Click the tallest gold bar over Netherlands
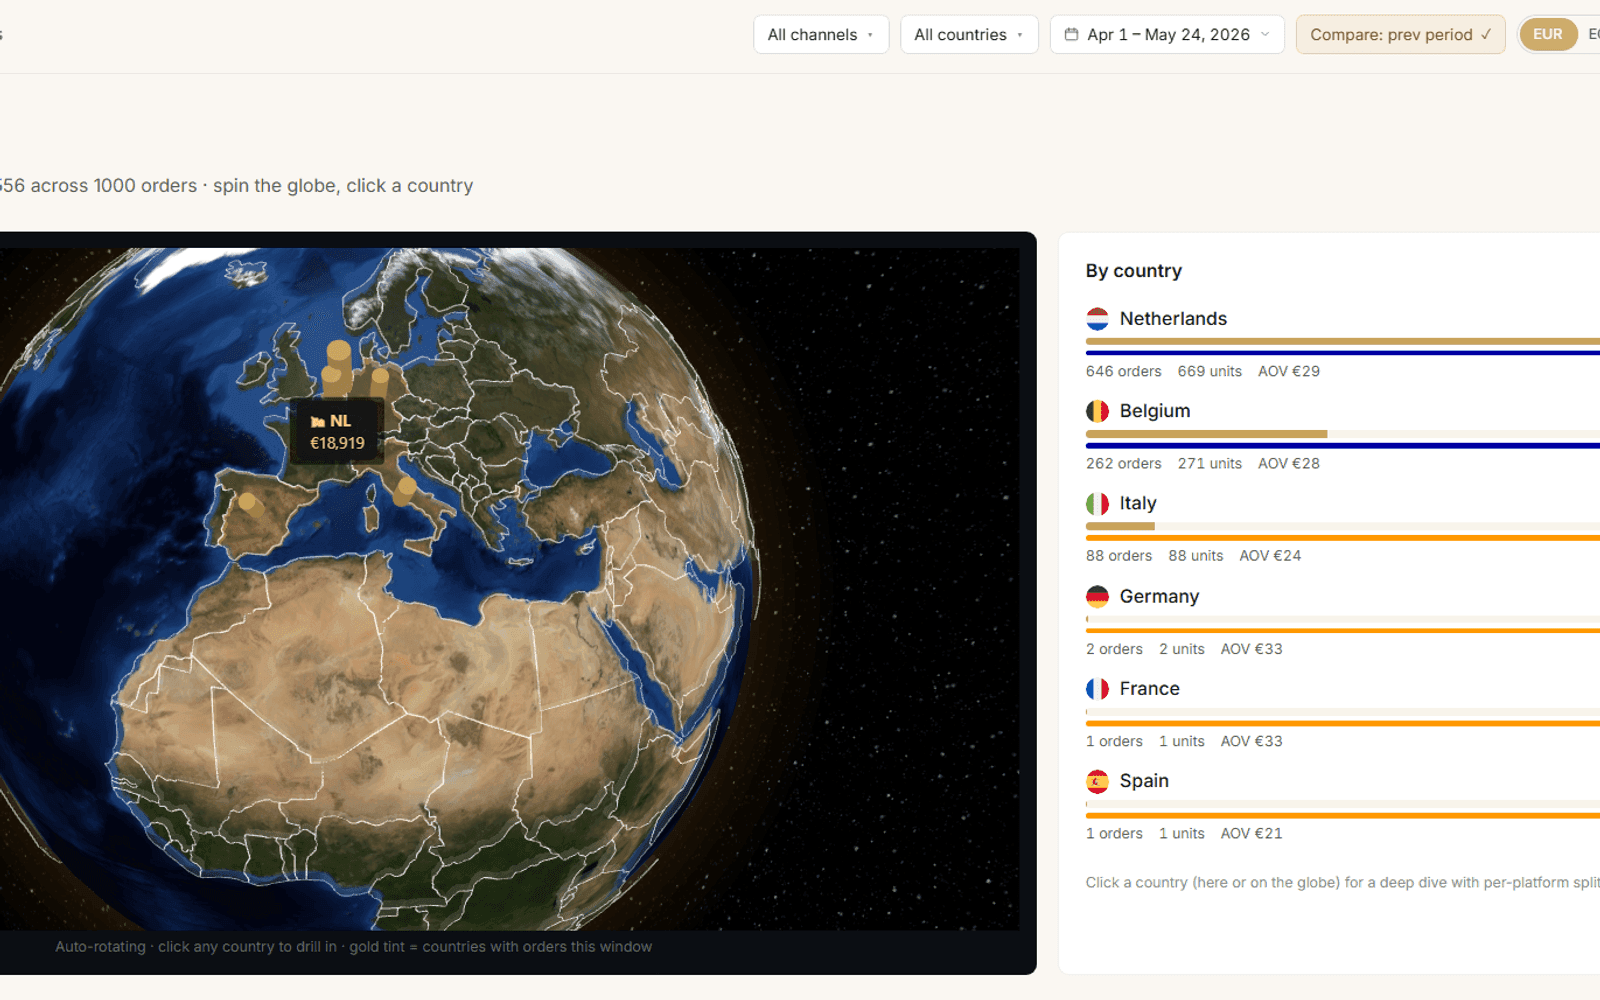This screenshot has width=1600, height=1000. (339, 367)
